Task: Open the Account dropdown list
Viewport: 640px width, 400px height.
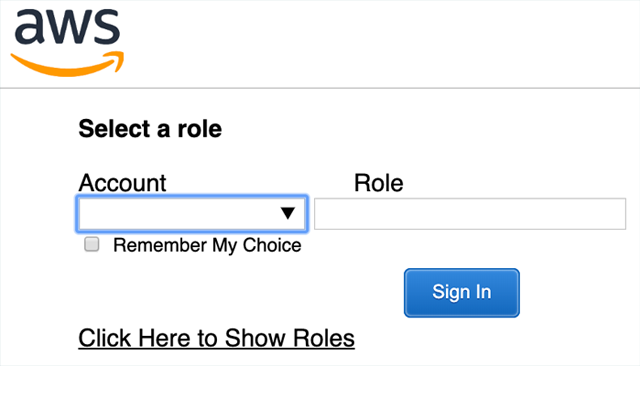Action: (192, 213)
